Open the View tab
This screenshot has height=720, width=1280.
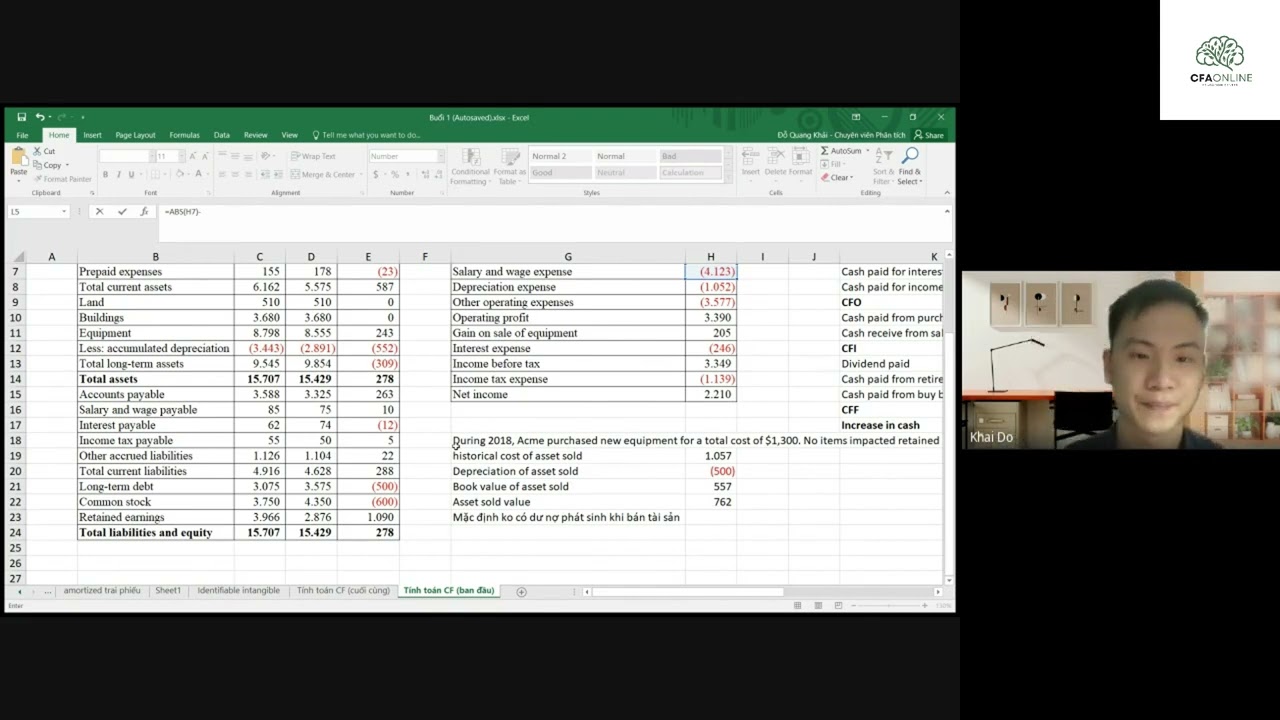289,135
